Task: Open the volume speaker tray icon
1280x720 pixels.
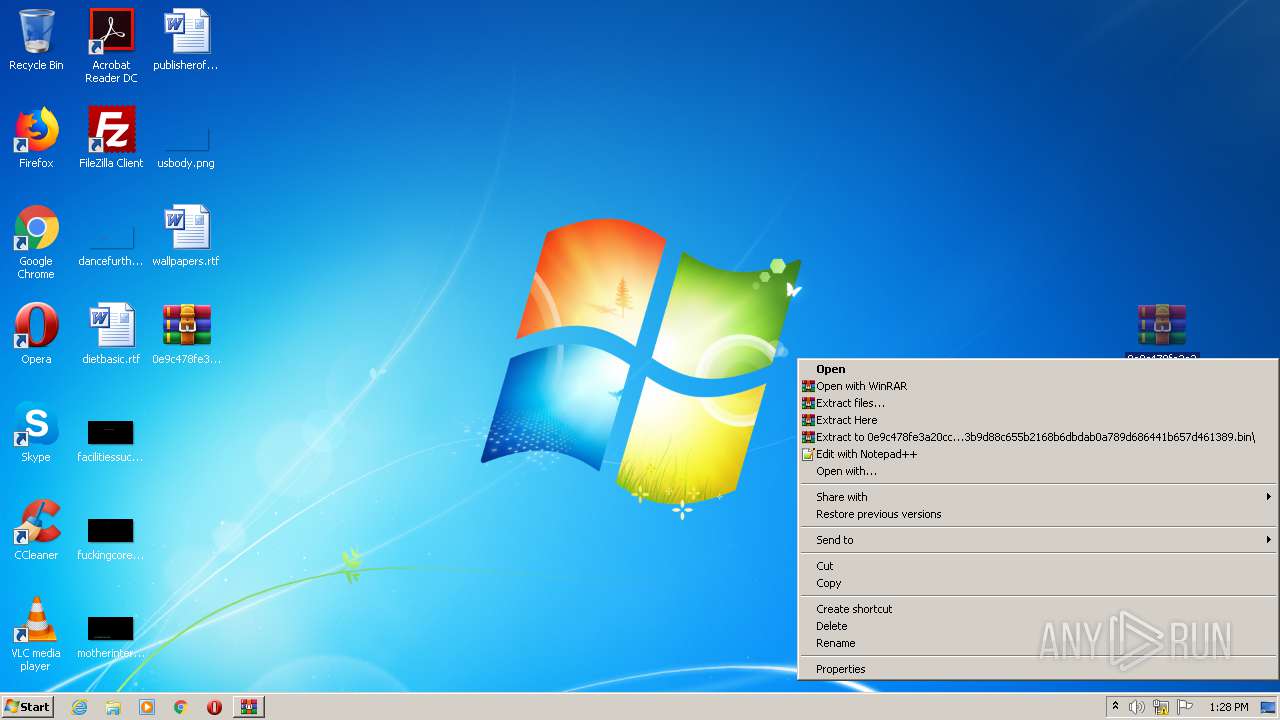Action: coord(1137,707)
